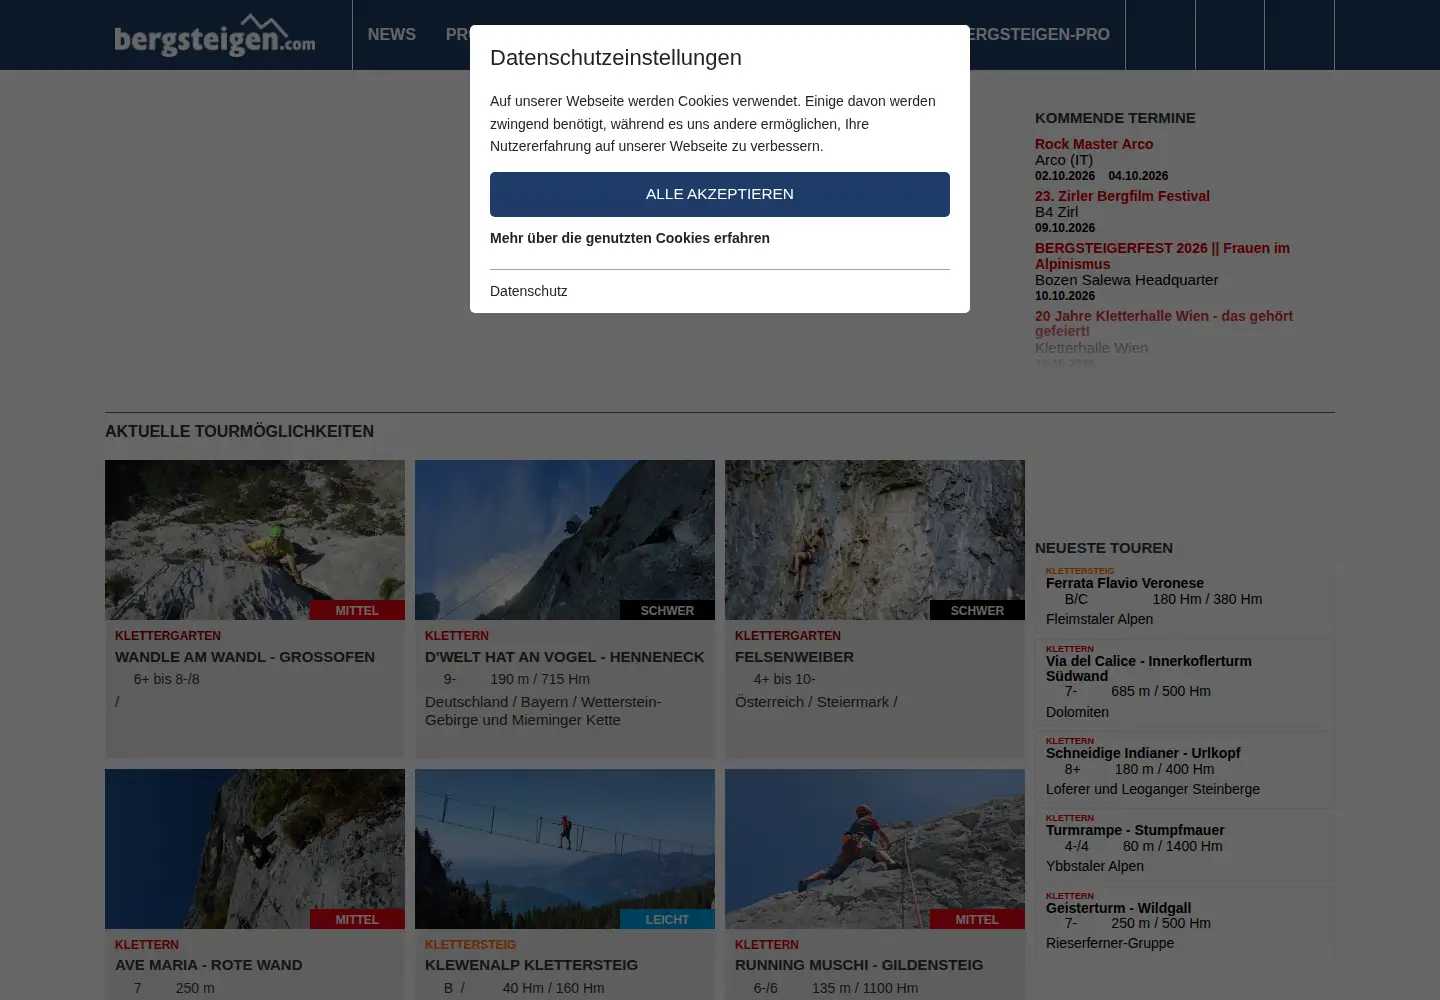Screen dimensions: 1440x1000
Task: Open Geisterturm - Wildgall tour
Action: click(1118, 908)
